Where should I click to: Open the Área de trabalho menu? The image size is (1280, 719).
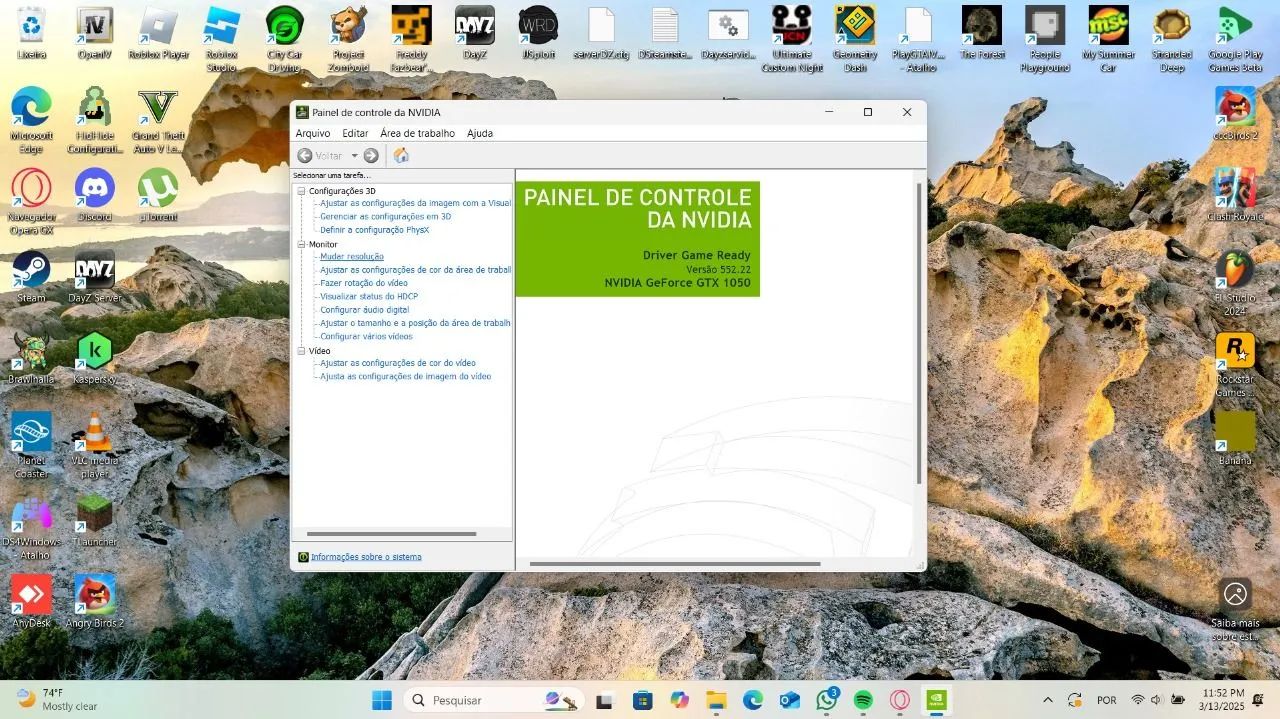417,133
